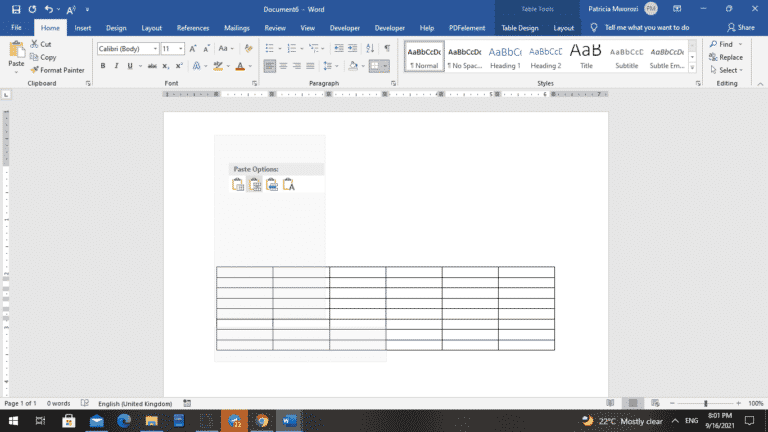This screenshot has height=432, width=768.
Task: Decrease paragraph indent
Action: pyautogui.click(x=338, y=48)
